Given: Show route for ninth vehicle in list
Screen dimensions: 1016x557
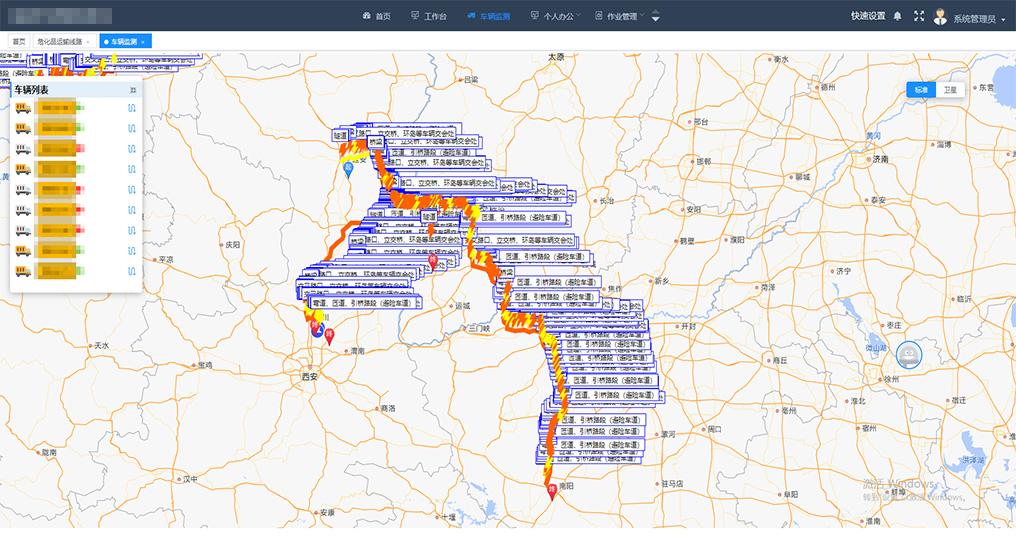Looking at the screenshot, I should click(x=132, y=271).
